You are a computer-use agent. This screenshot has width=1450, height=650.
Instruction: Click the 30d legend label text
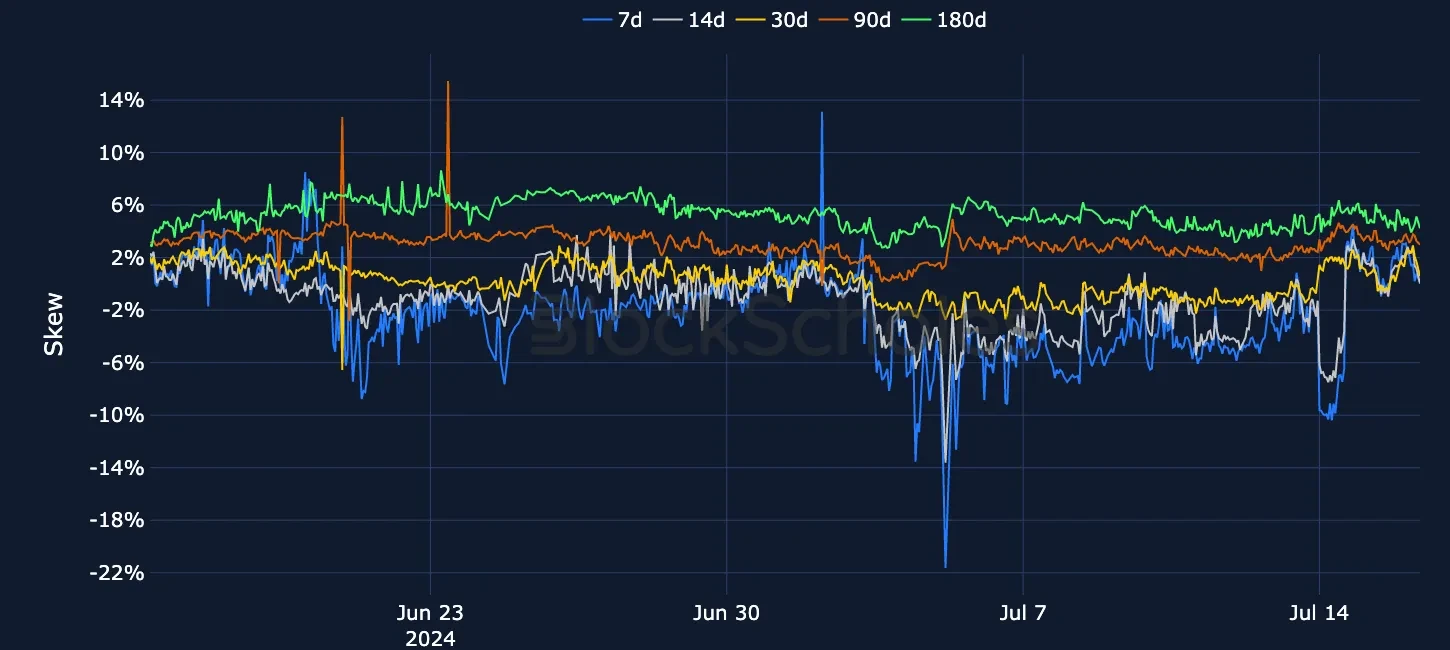[x=792, y=19]
